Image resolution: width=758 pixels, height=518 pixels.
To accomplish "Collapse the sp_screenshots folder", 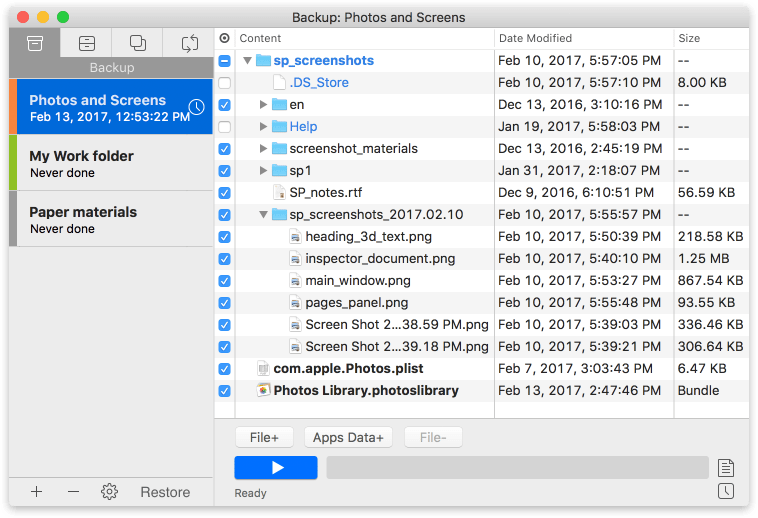I will [x=247, y=60].
